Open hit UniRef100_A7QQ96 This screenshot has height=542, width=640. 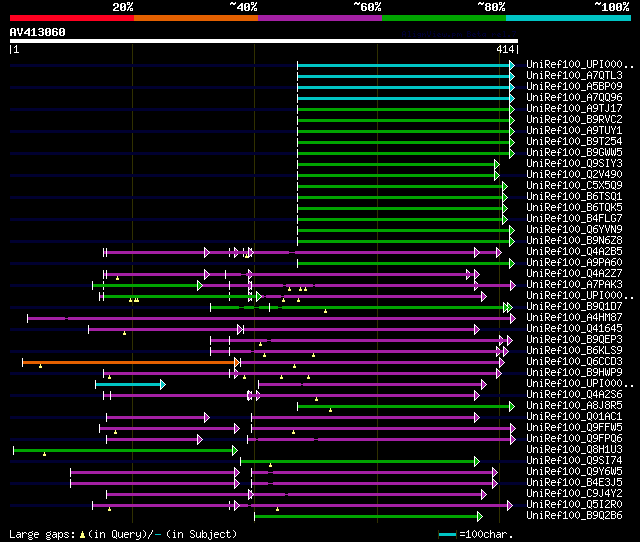point(574,98)
